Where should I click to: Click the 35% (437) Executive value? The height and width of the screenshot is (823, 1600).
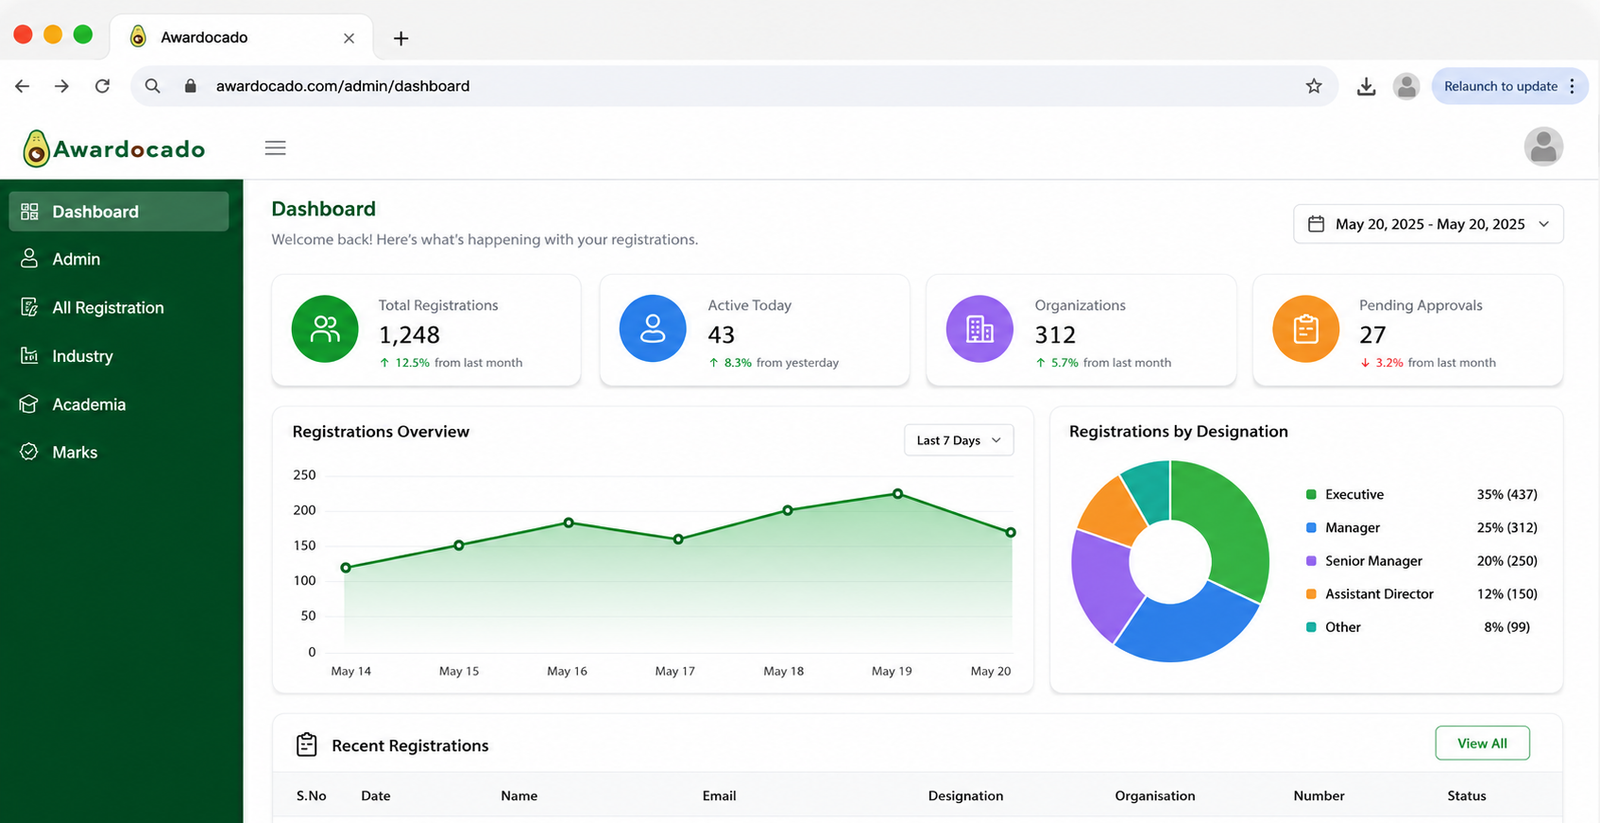(x=1507, y=494)
